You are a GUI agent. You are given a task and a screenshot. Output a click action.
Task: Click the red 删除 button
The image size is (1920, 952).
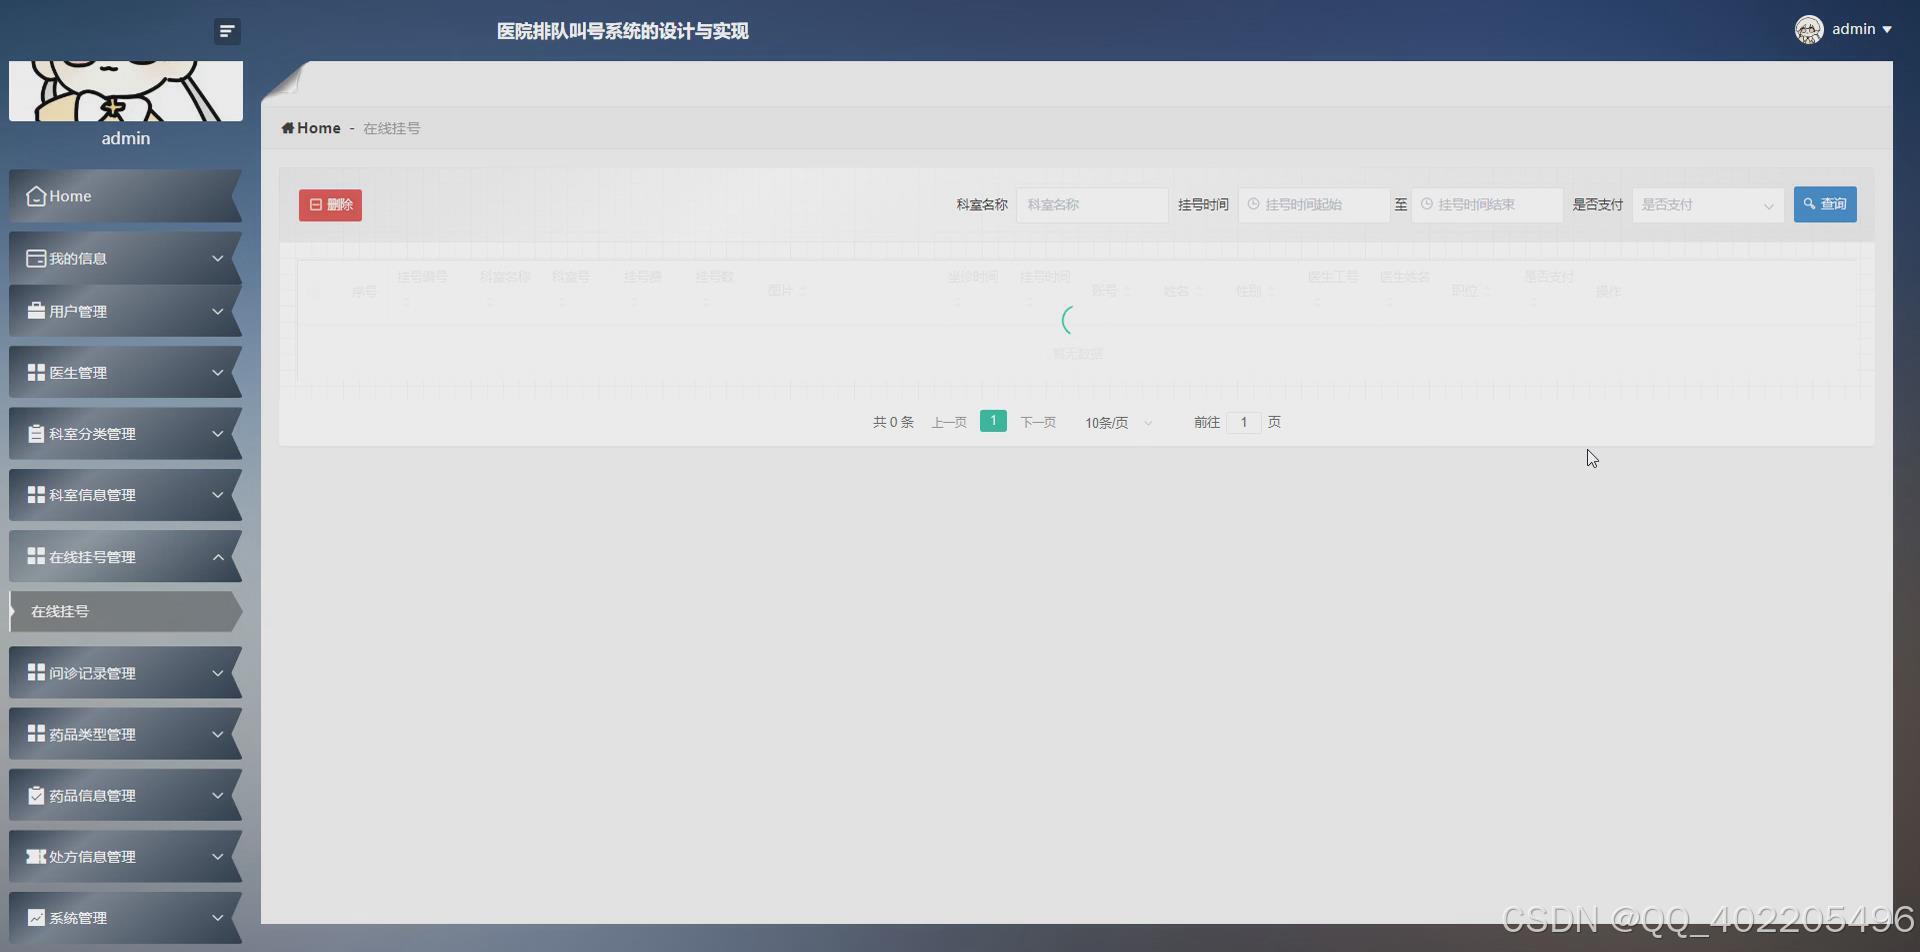point(330,204)
